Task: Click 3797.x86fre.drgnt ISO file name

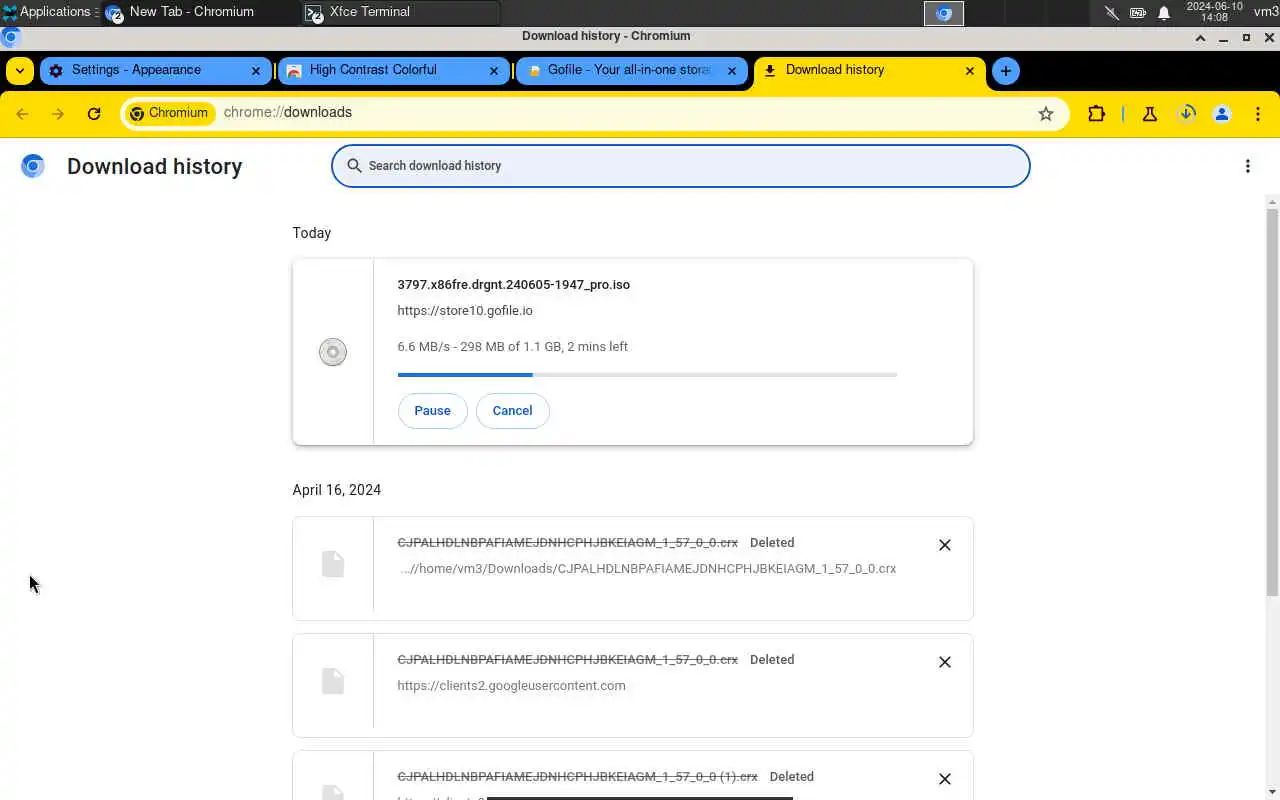Action: pos(514,285)
